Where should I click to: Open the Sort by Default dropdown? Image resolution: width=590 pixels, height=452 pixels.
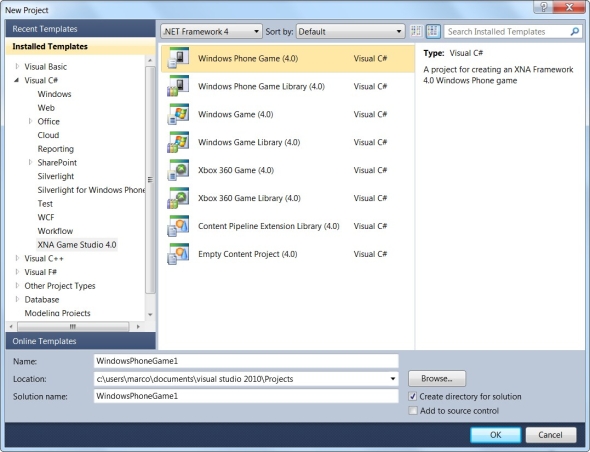[350, 32]
